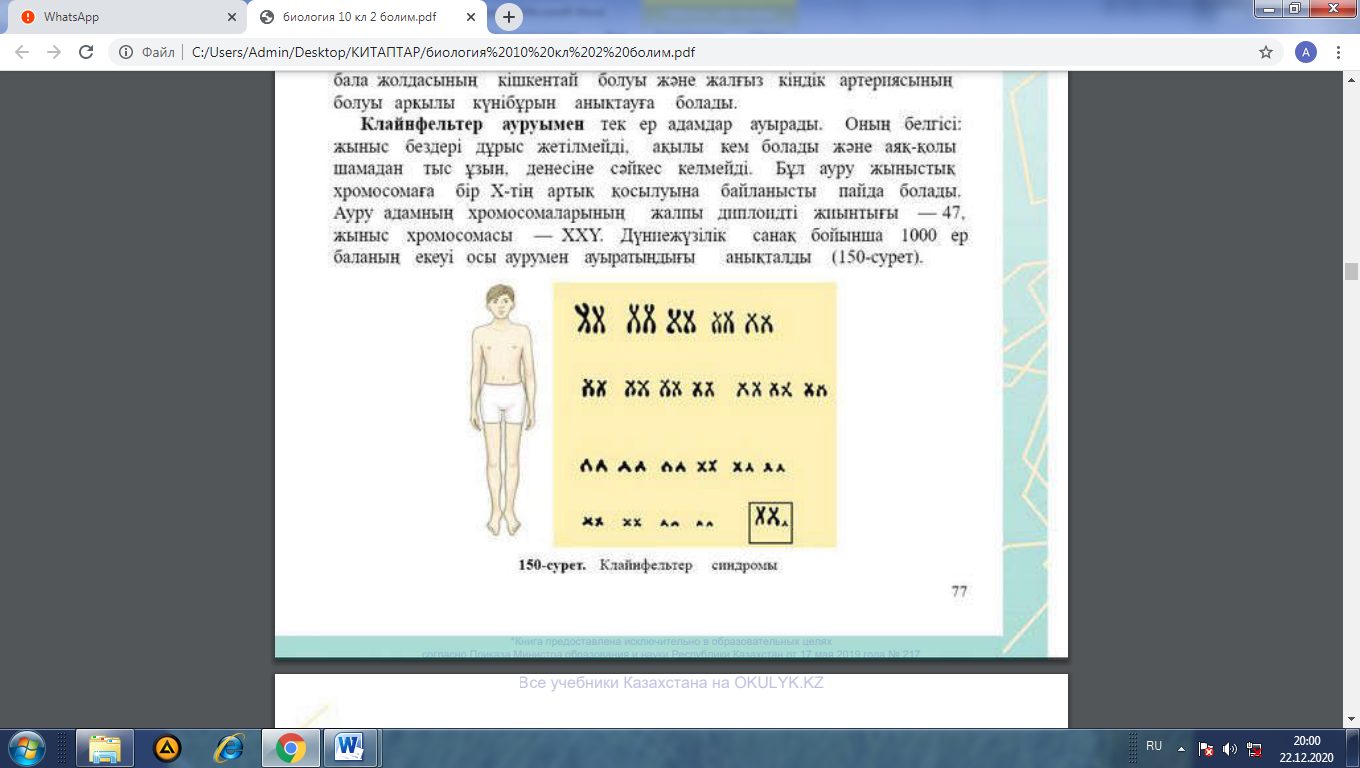
Task: Go forward to the next page
Action: coord(54,52)
